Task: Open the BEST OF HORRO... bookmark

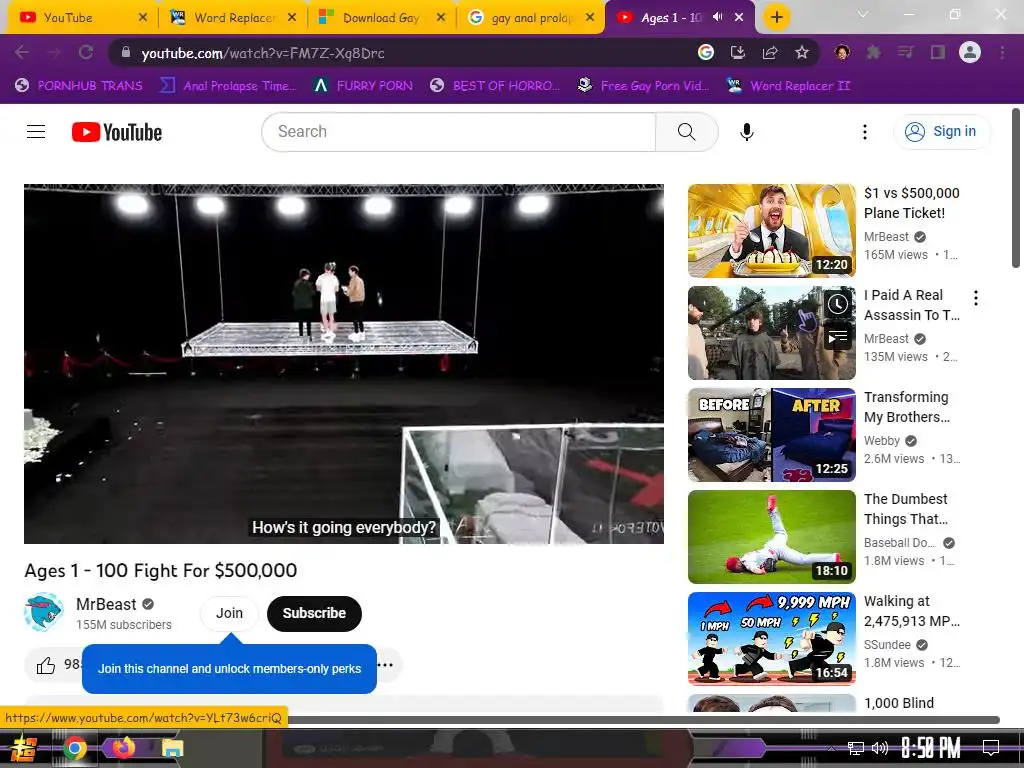Action: (495, 85)
